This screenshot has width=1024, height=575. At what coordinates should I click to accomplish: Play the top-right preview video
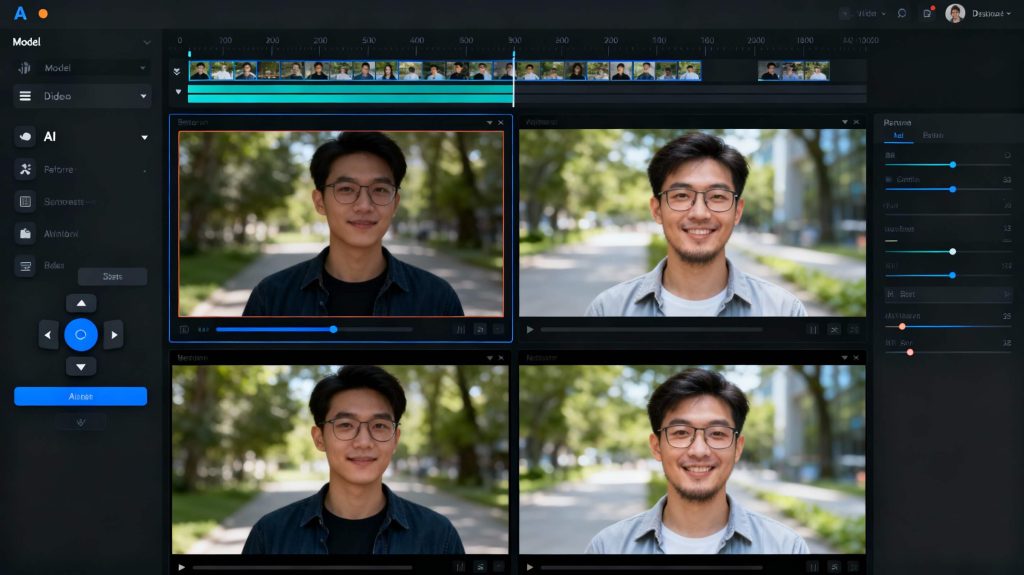[x=530, y=329]
